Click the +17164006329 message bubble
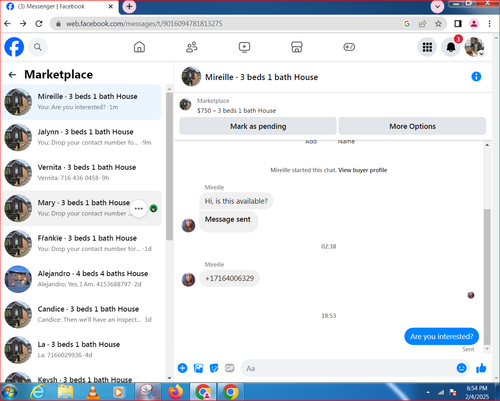Image resolution: width=500 pixels, height=401 pixels. point(229,278)
